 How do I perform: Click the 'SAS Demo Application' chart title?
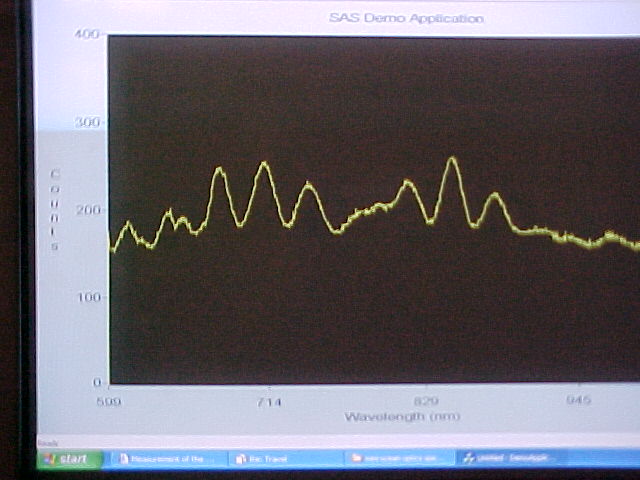[406, 18]
